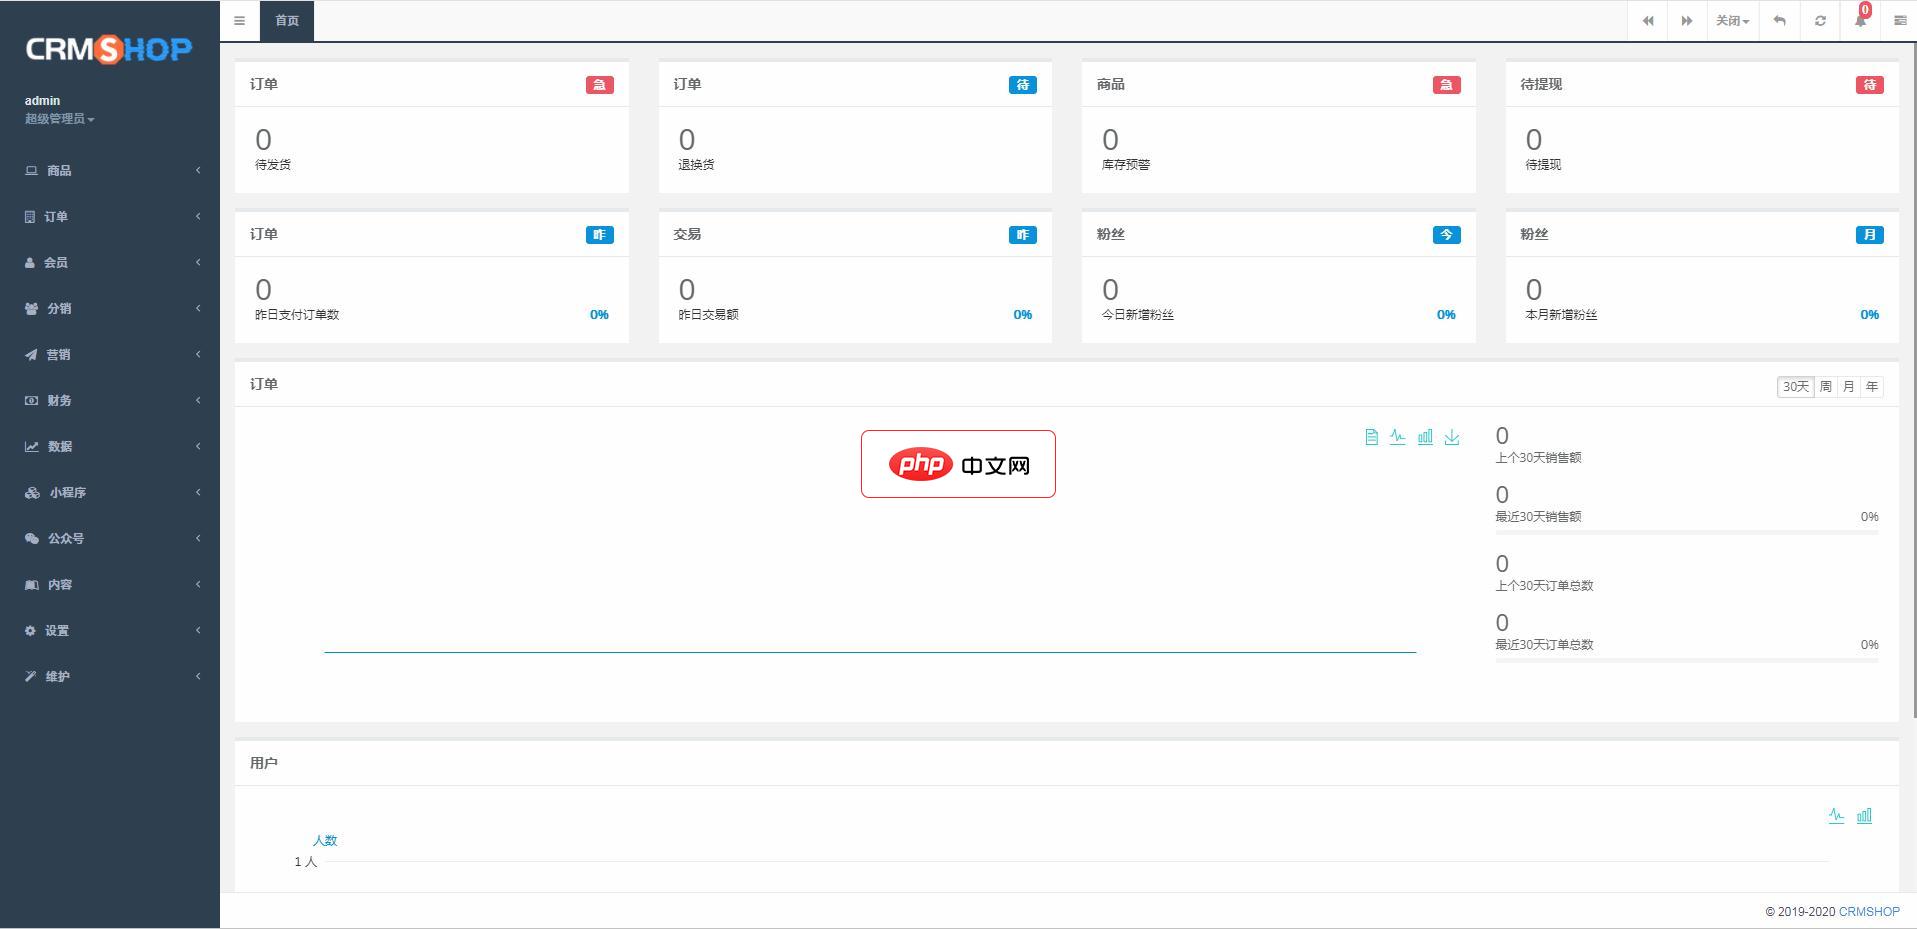
Task: Open data view icon of order chart
Action: (1371, 437)
